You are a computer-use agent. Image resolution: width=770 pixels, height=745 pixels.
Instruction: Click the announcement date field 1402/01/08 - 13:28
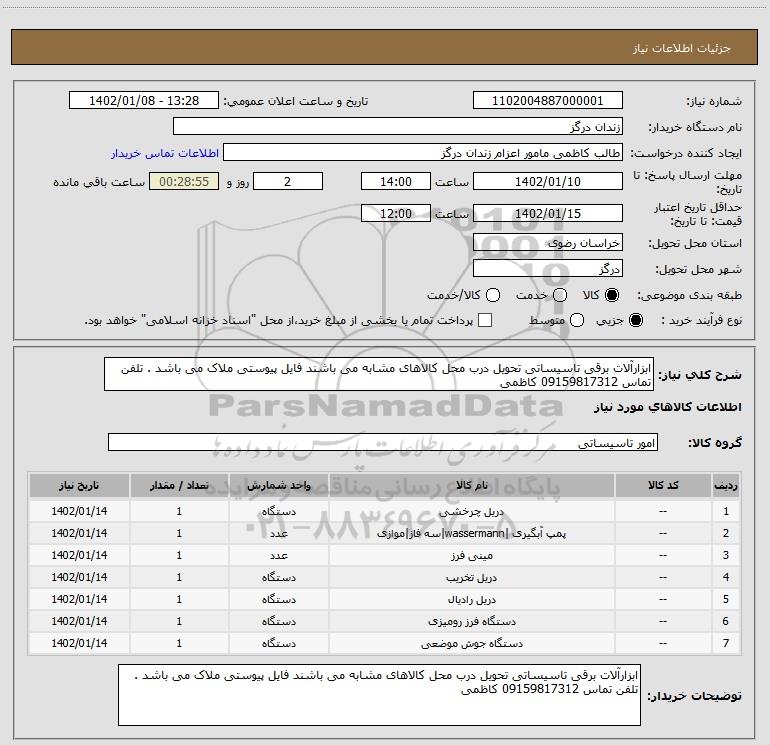pos(144,101)
